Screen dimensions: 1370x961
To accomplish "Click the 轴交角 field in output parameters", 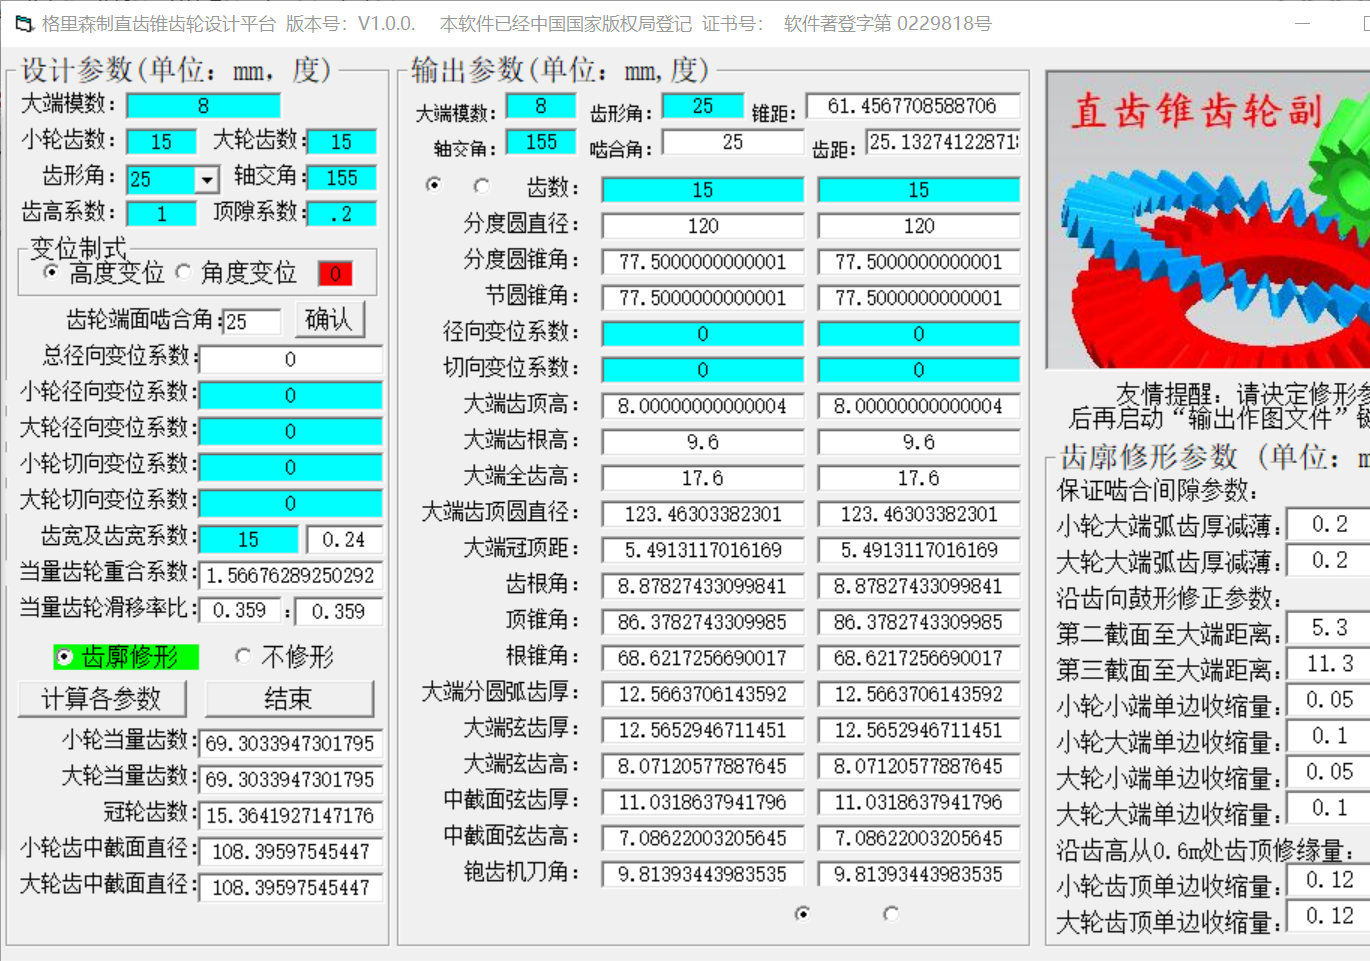I will (541, 142).
